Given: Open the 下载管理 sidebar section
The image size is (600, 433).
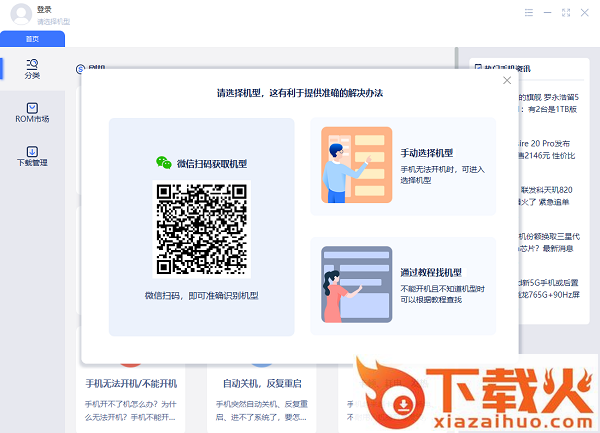Looking at the screenshot, I should pos(32,156).
